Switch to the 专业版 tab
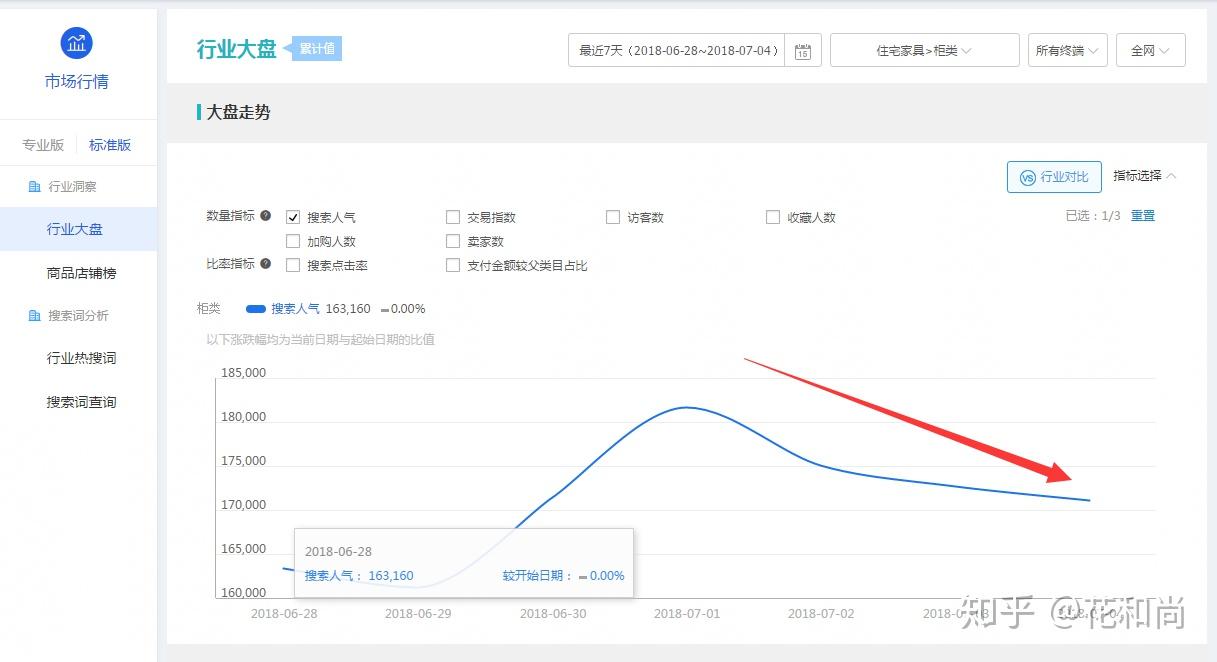Screen dimensions: 1217x662 click(x=43, y=145)
